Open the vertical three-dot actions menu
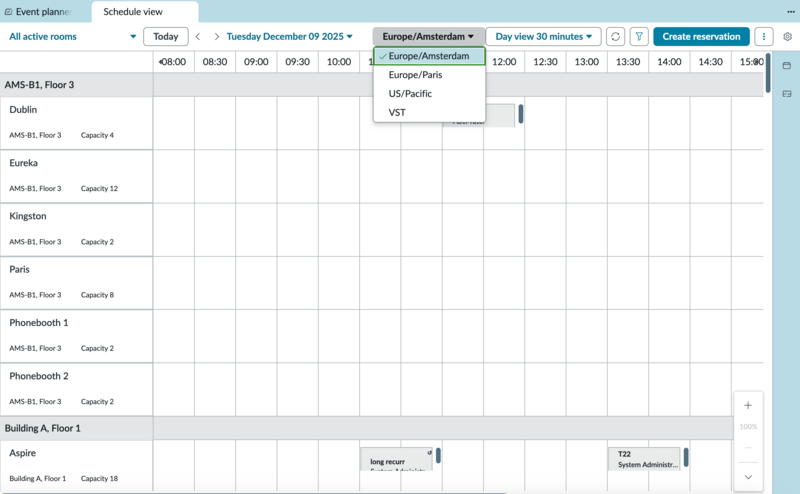 (x=763, y=37)
